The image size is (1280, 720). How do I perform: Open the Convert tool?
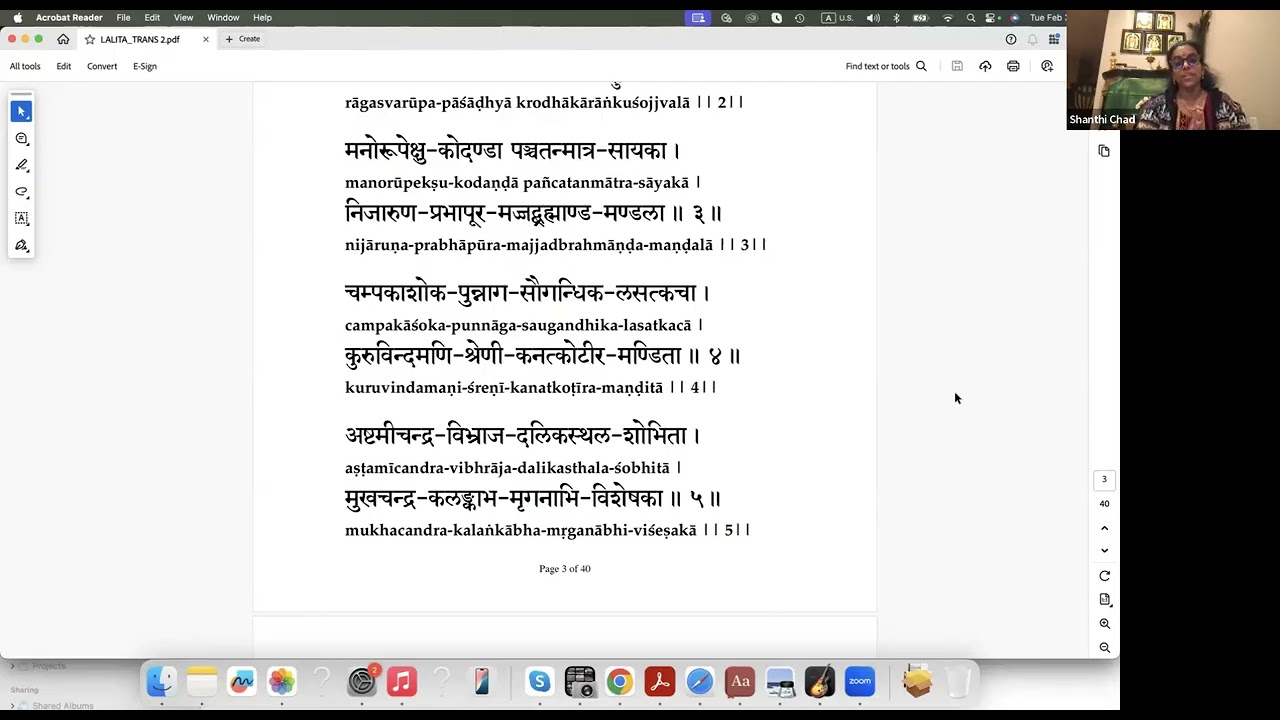[102, 66]
